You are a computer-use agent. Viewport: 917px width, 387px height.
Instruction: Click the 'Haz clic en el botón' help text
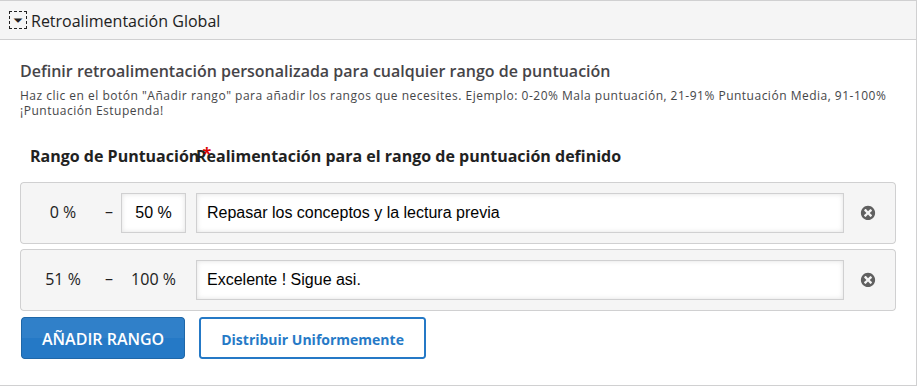pos(453,103)
